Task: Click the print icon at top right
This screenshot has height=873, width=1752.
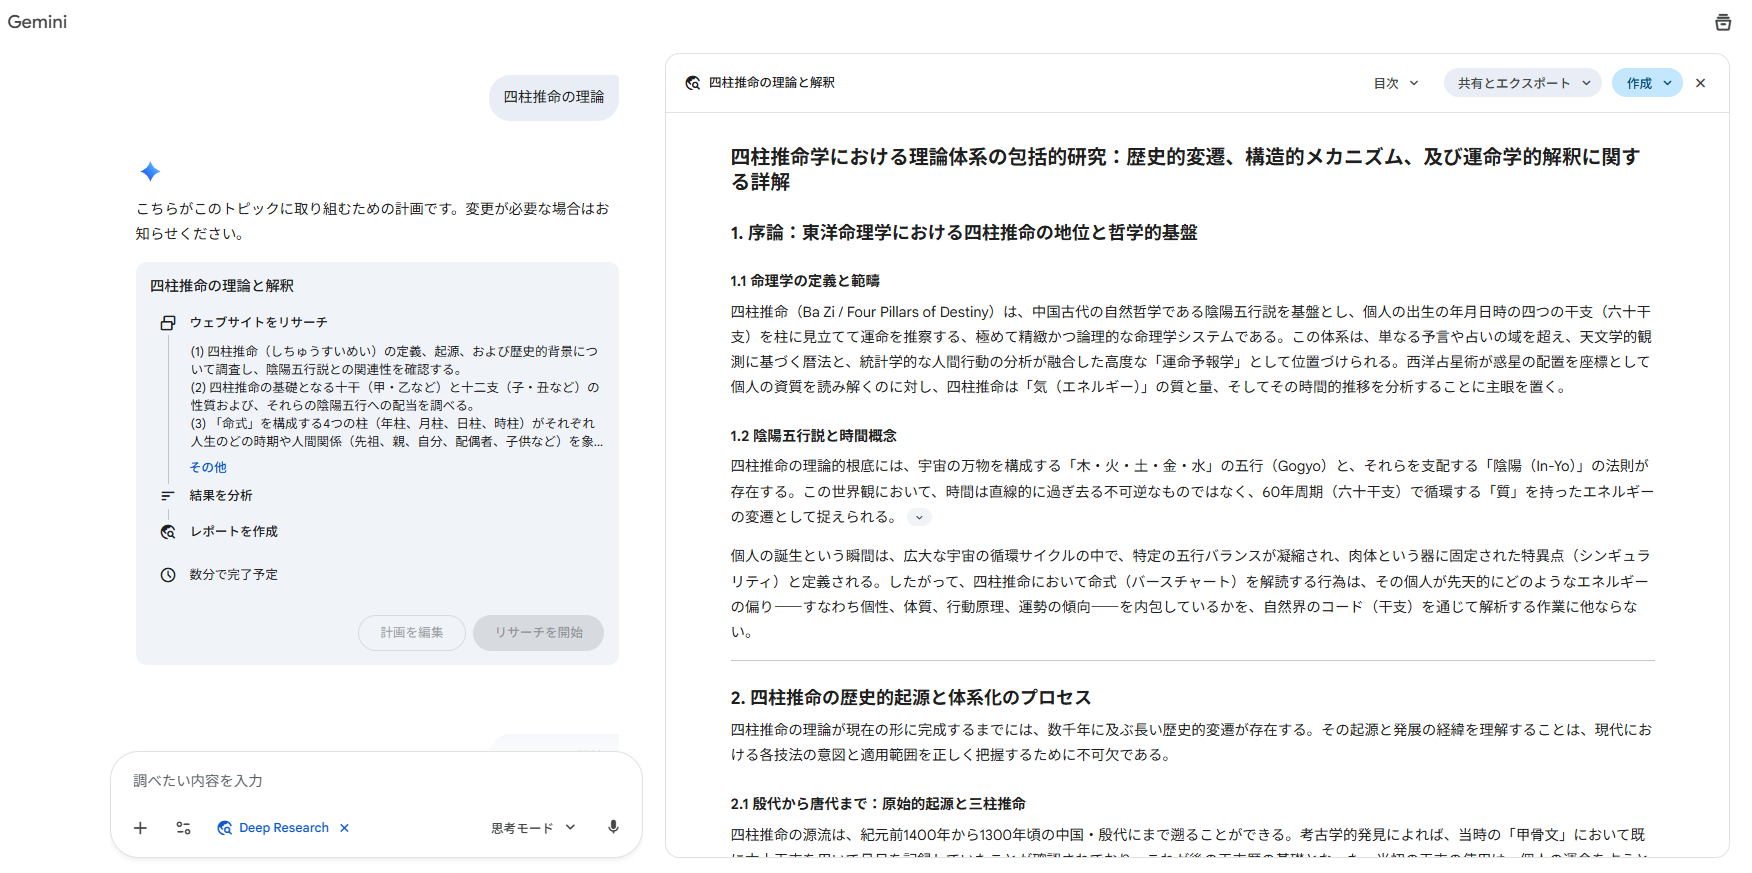Action: click(x=1723, y=22)
